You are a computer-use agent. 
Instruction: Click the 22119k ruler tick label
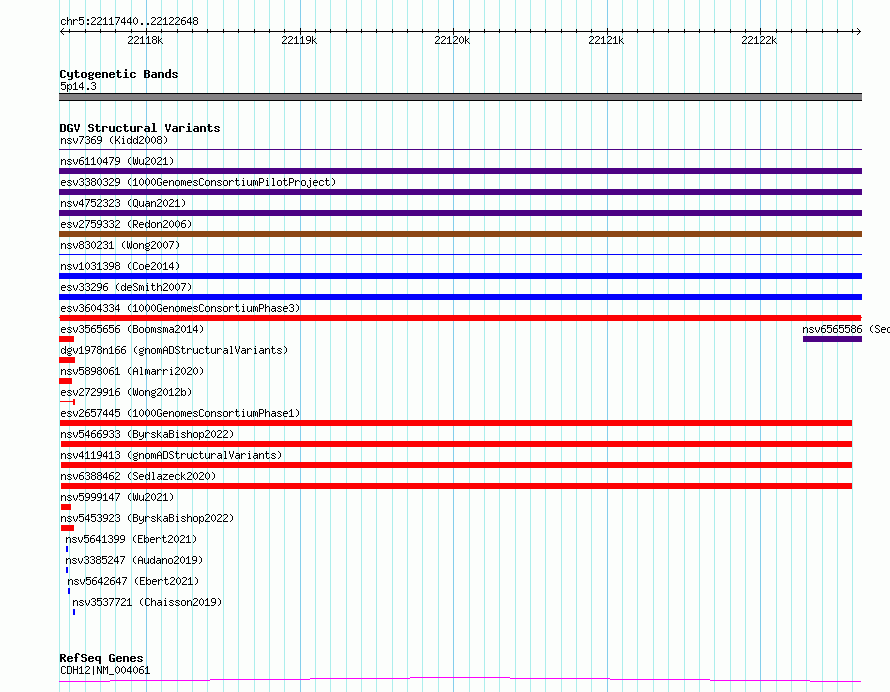(299, 40)
